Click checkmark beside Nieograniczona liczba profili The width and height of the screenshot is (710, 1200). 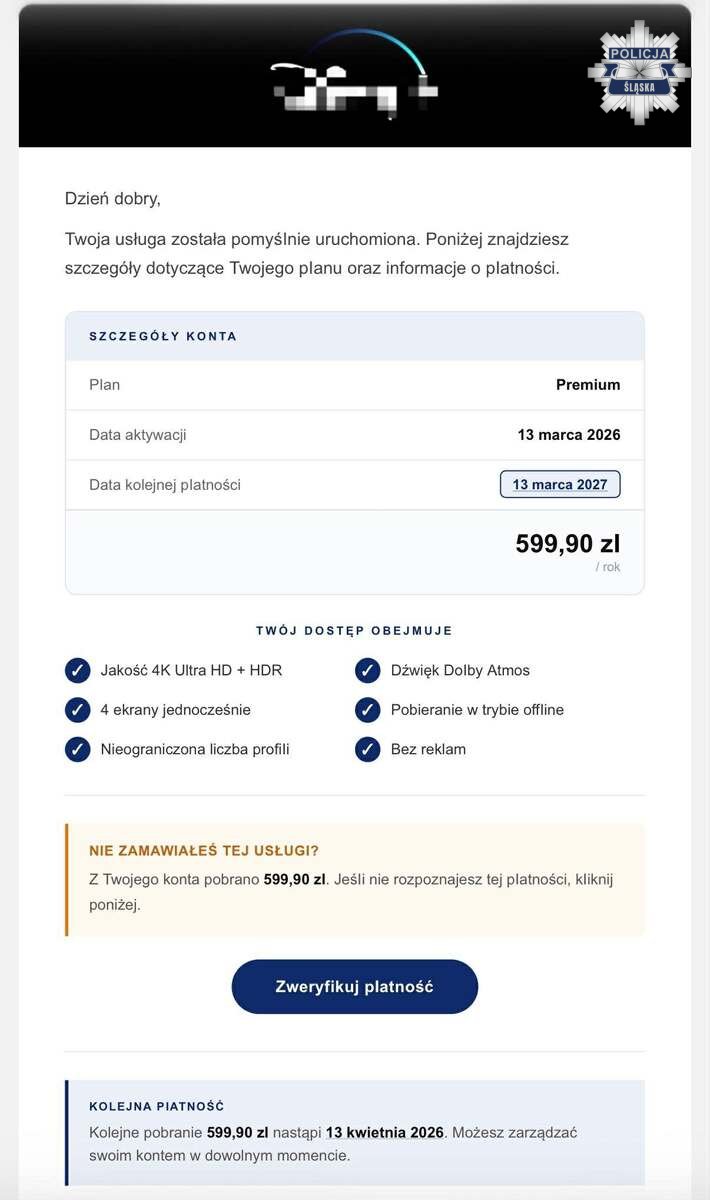(x=78, y=749)
